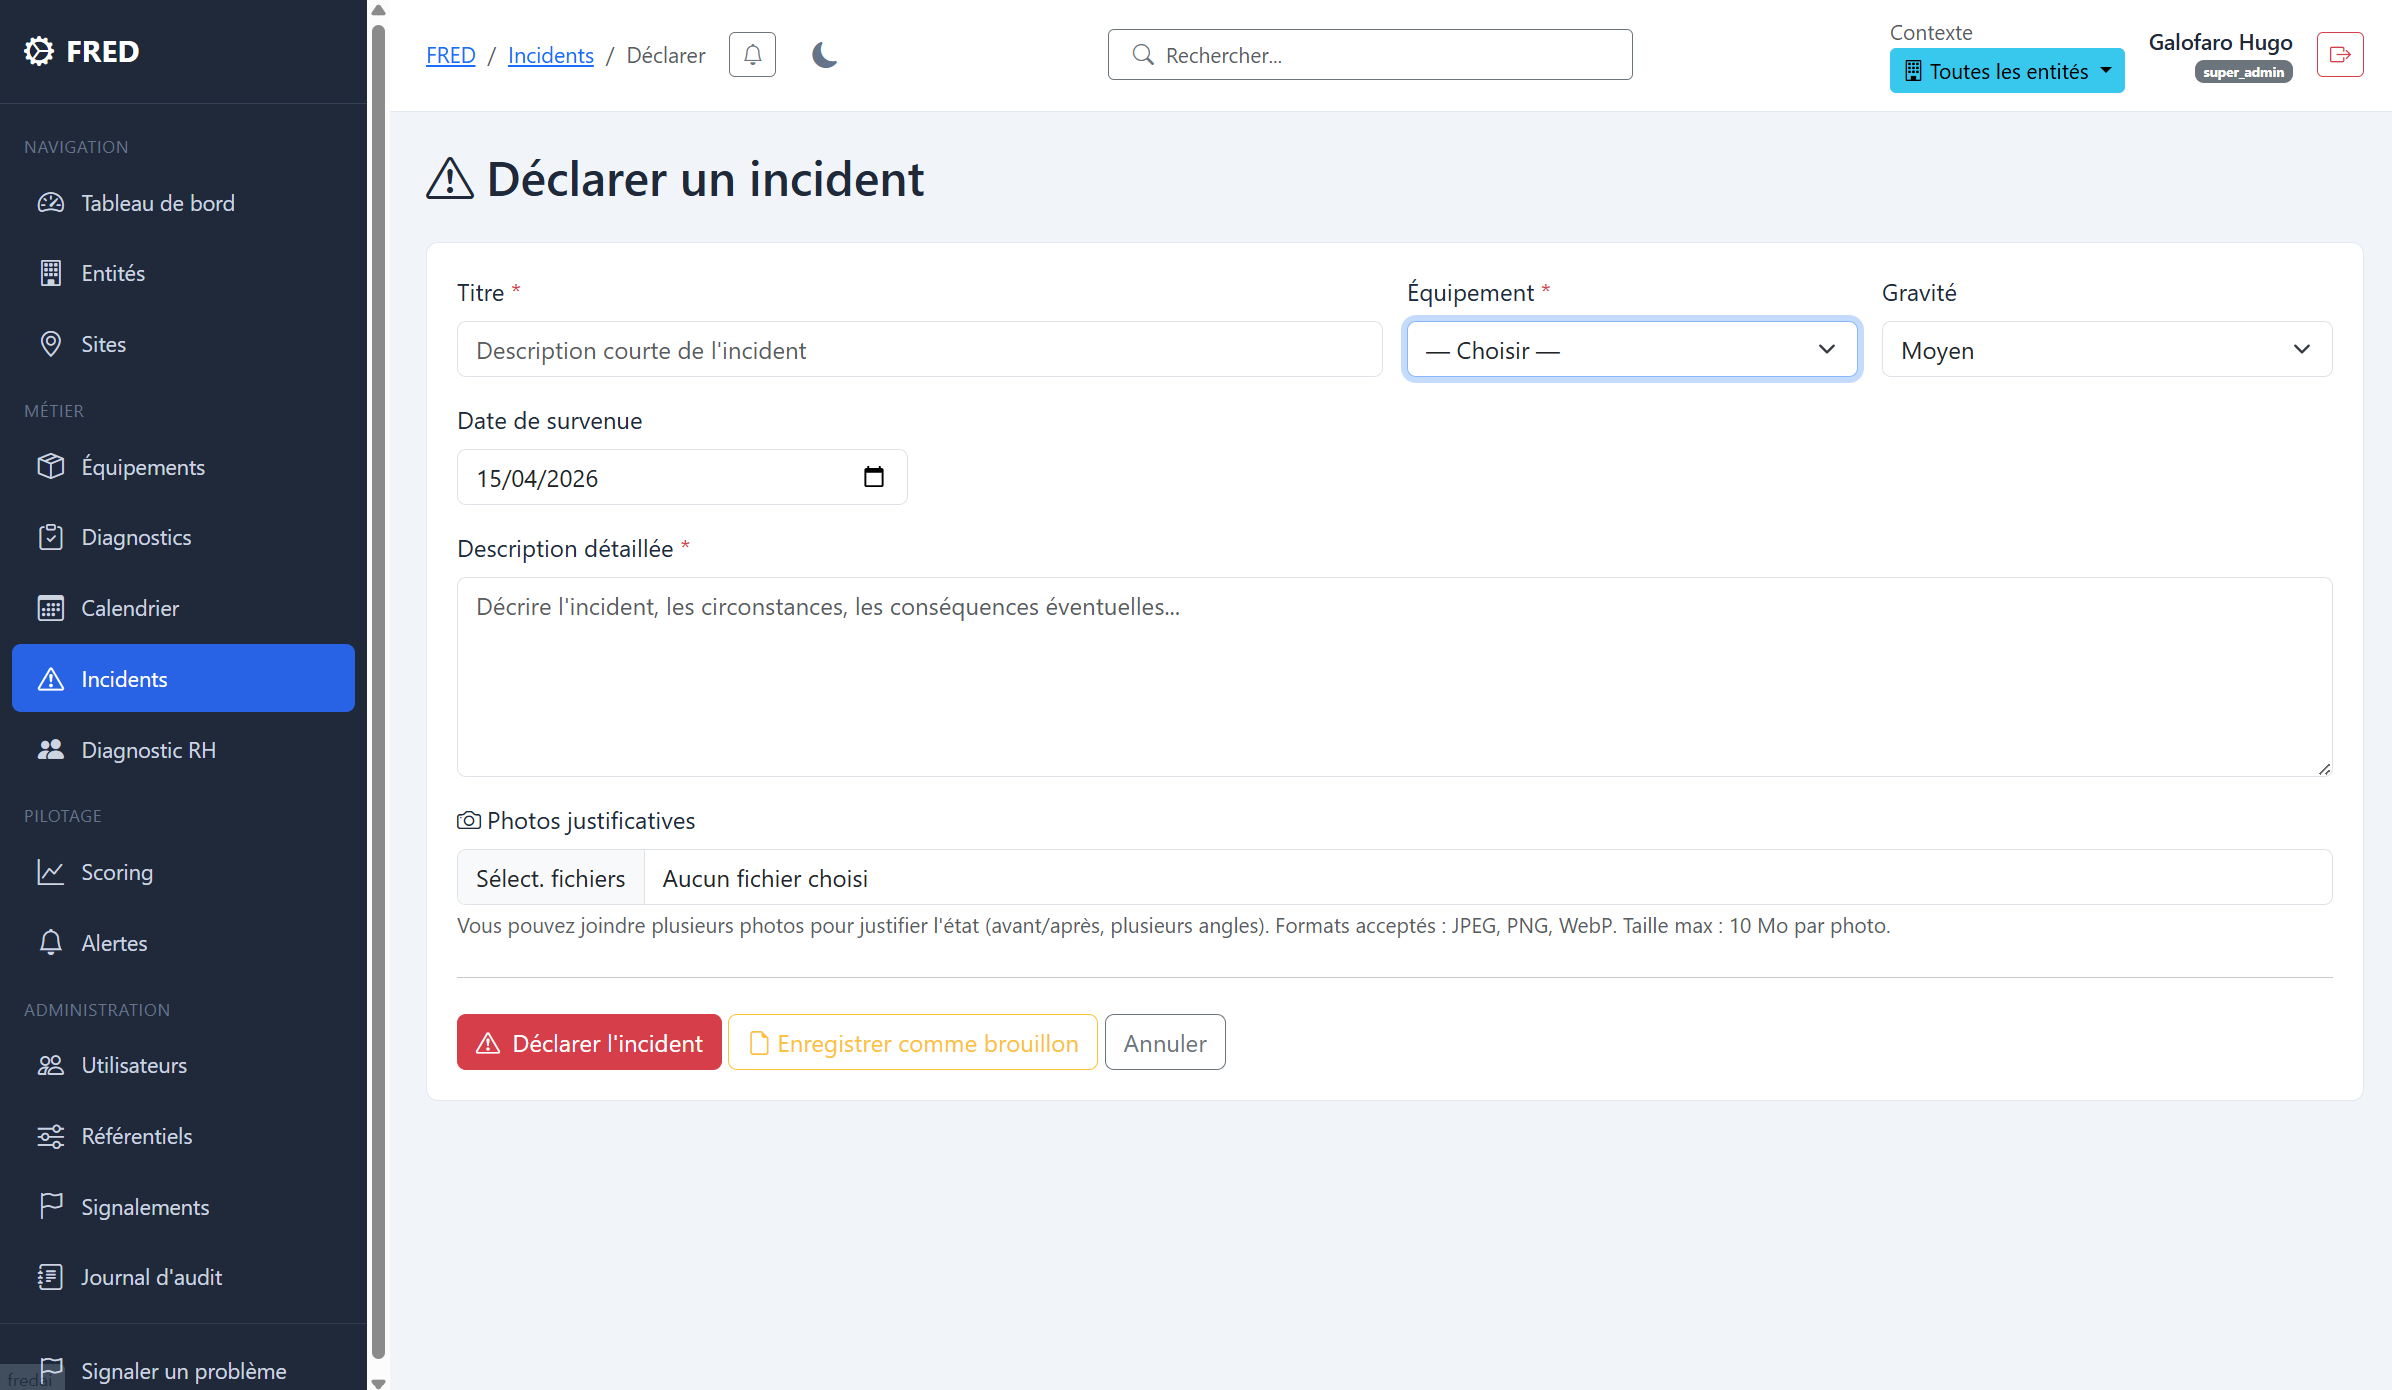
Task: Click the notifications bell icon
Action: (x=752, y=55)
